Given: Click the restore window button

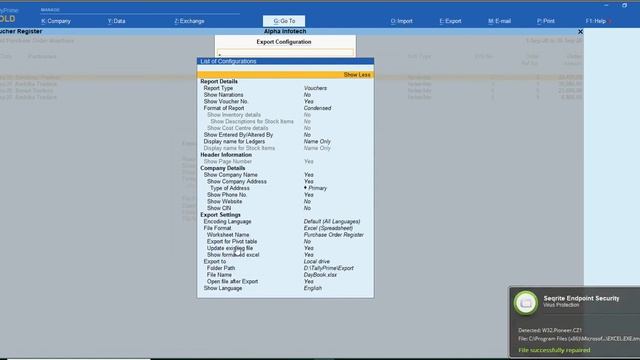Looking at the screenshot, I should coord(624,5).
